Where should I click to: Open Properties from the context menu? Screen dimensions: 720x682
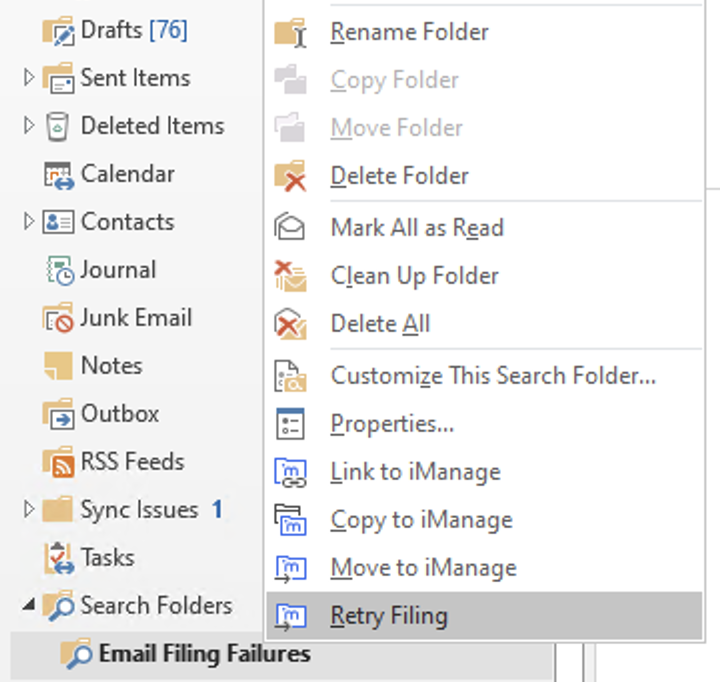[392, 424]
